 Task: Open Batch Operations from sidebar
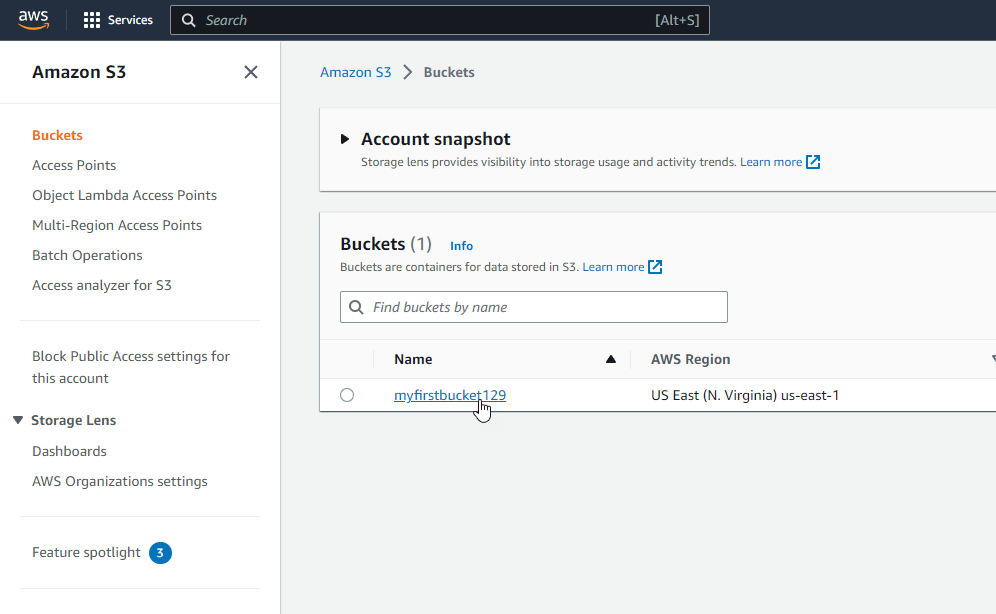coord(87,255)
